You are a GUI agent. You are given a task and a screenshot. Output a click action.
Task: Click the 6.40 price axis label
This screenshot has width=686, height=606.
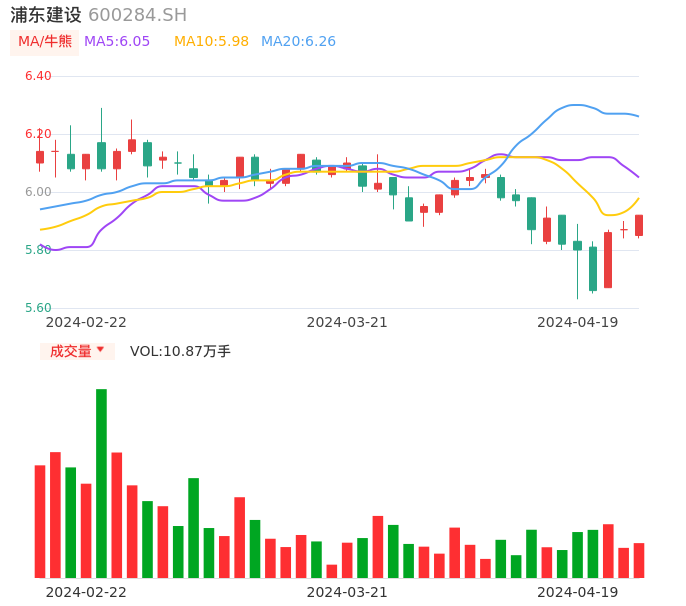(x=38, y=76)
